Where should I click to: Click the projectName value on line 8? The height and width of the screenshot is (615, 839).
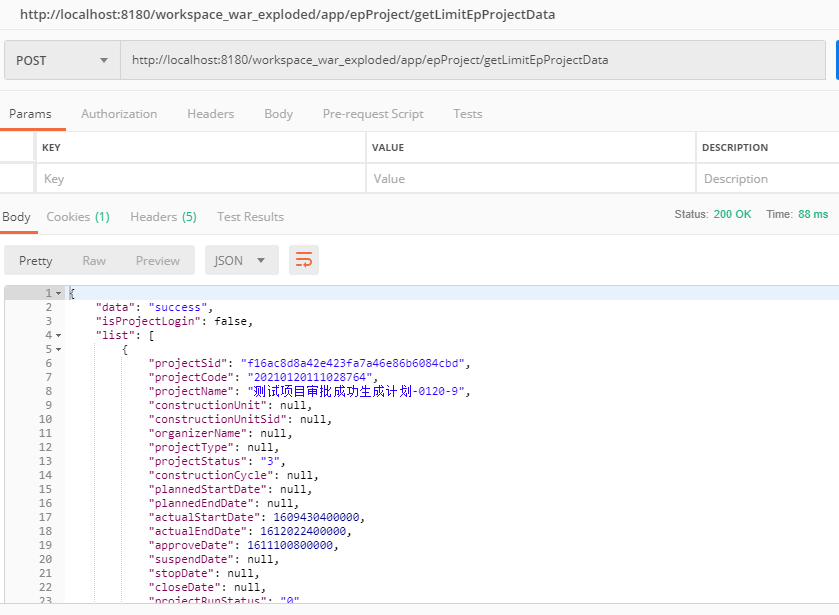coord(356,391)
